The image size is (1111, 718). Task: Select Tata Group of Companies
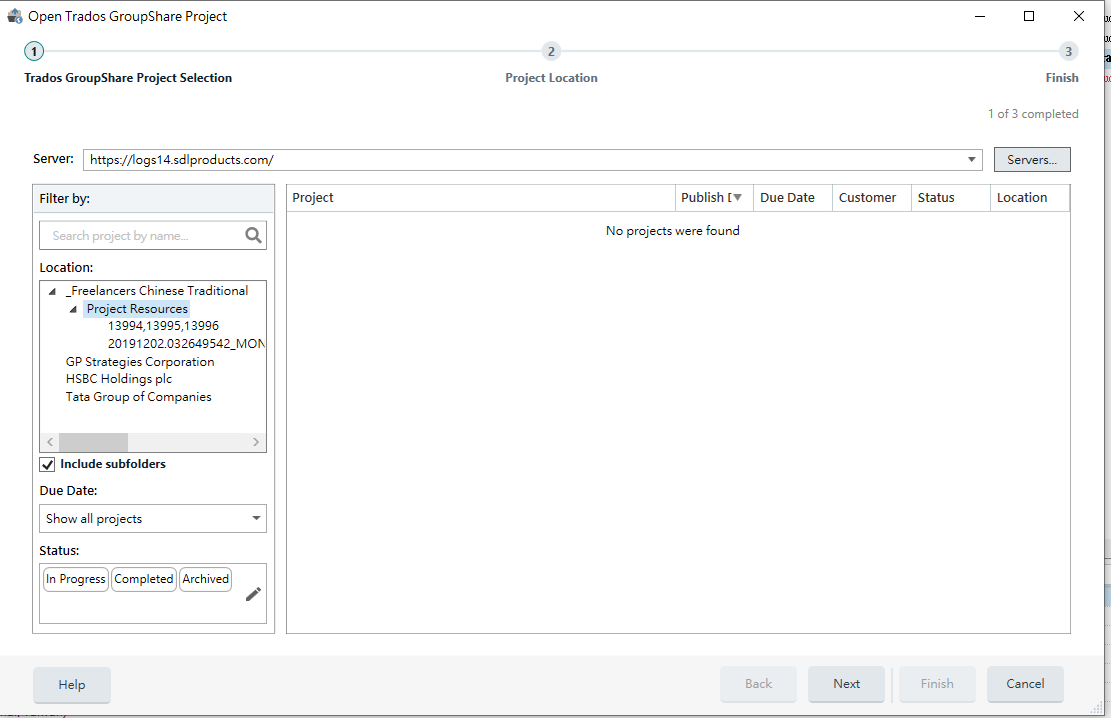(138, 397)
